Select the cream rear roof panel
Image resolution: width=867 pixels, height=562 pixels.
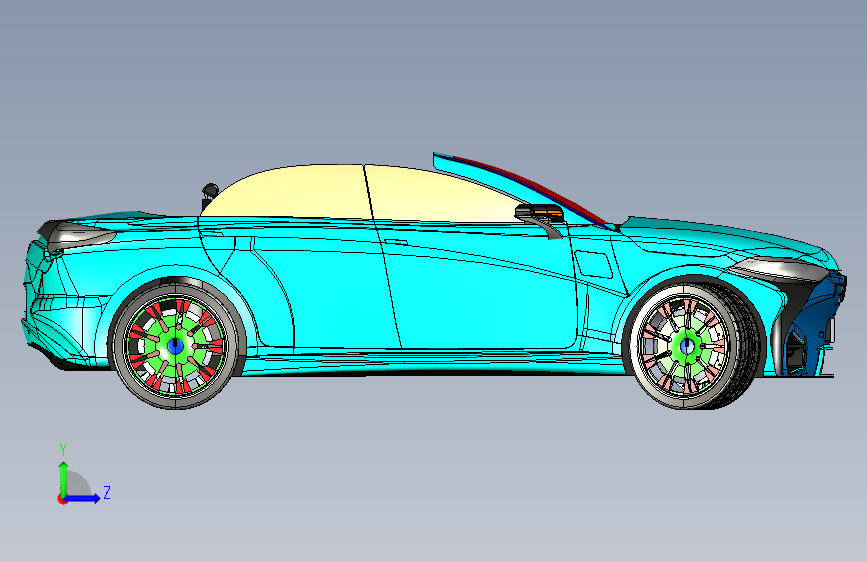point(288,192)
